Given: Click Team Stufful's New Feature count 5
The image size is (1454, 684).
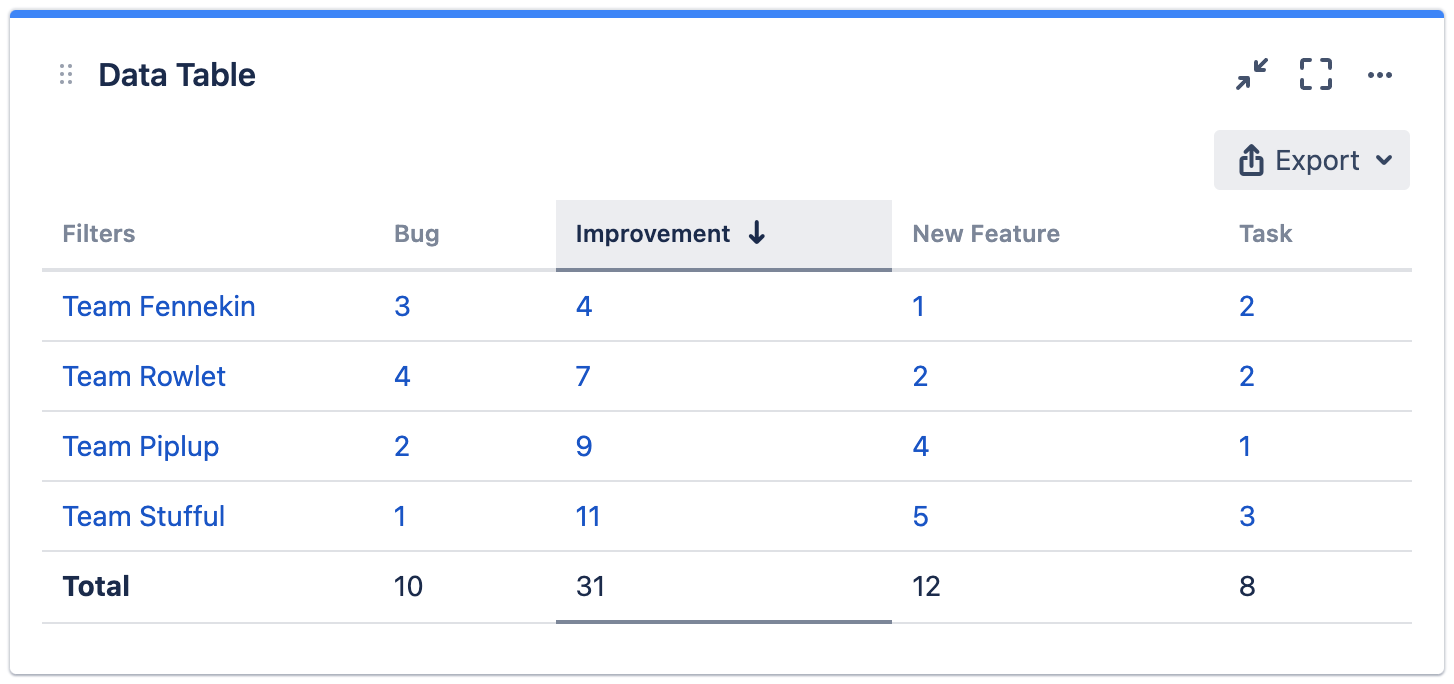Looking at the screenshot, I should [x=920, y=516].
